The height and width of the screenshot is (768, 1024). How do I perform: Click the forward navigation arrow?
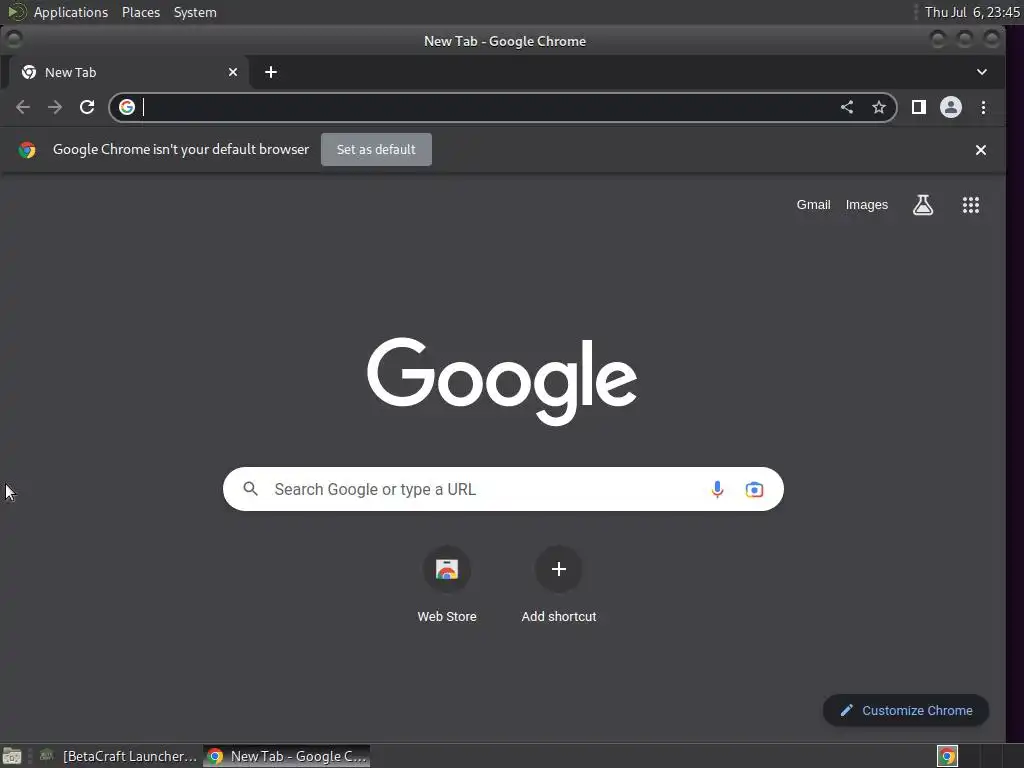coord(55,107)
